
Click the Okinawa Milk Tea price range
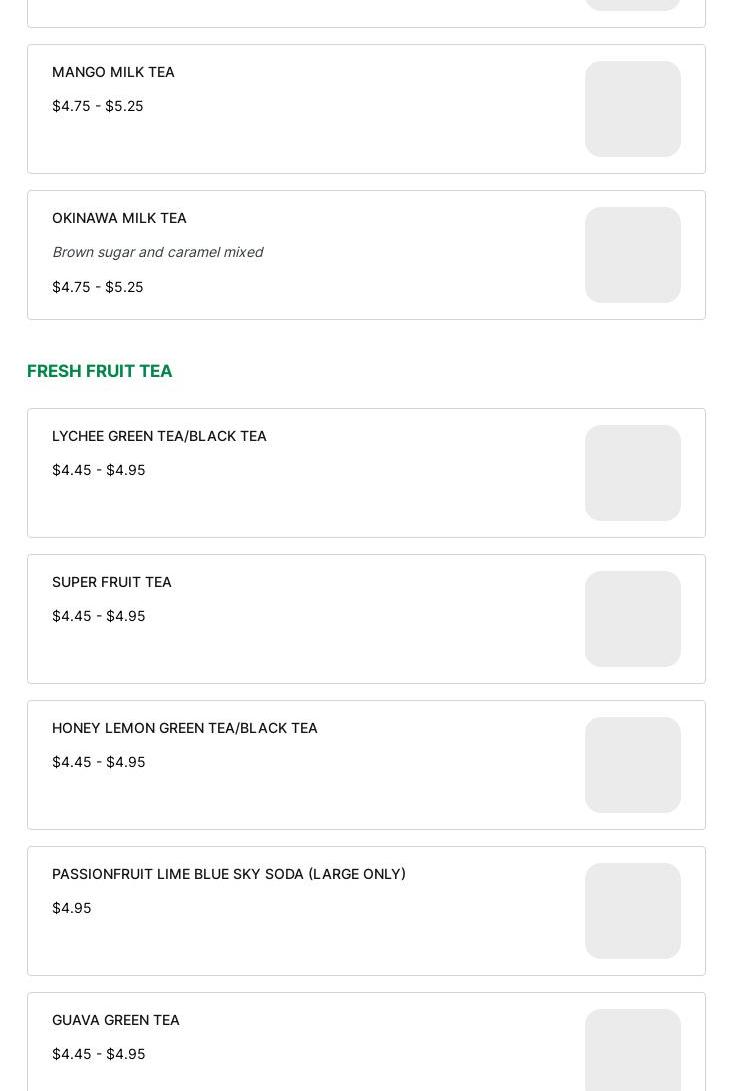pyautogui.click(x=97, y=287)
